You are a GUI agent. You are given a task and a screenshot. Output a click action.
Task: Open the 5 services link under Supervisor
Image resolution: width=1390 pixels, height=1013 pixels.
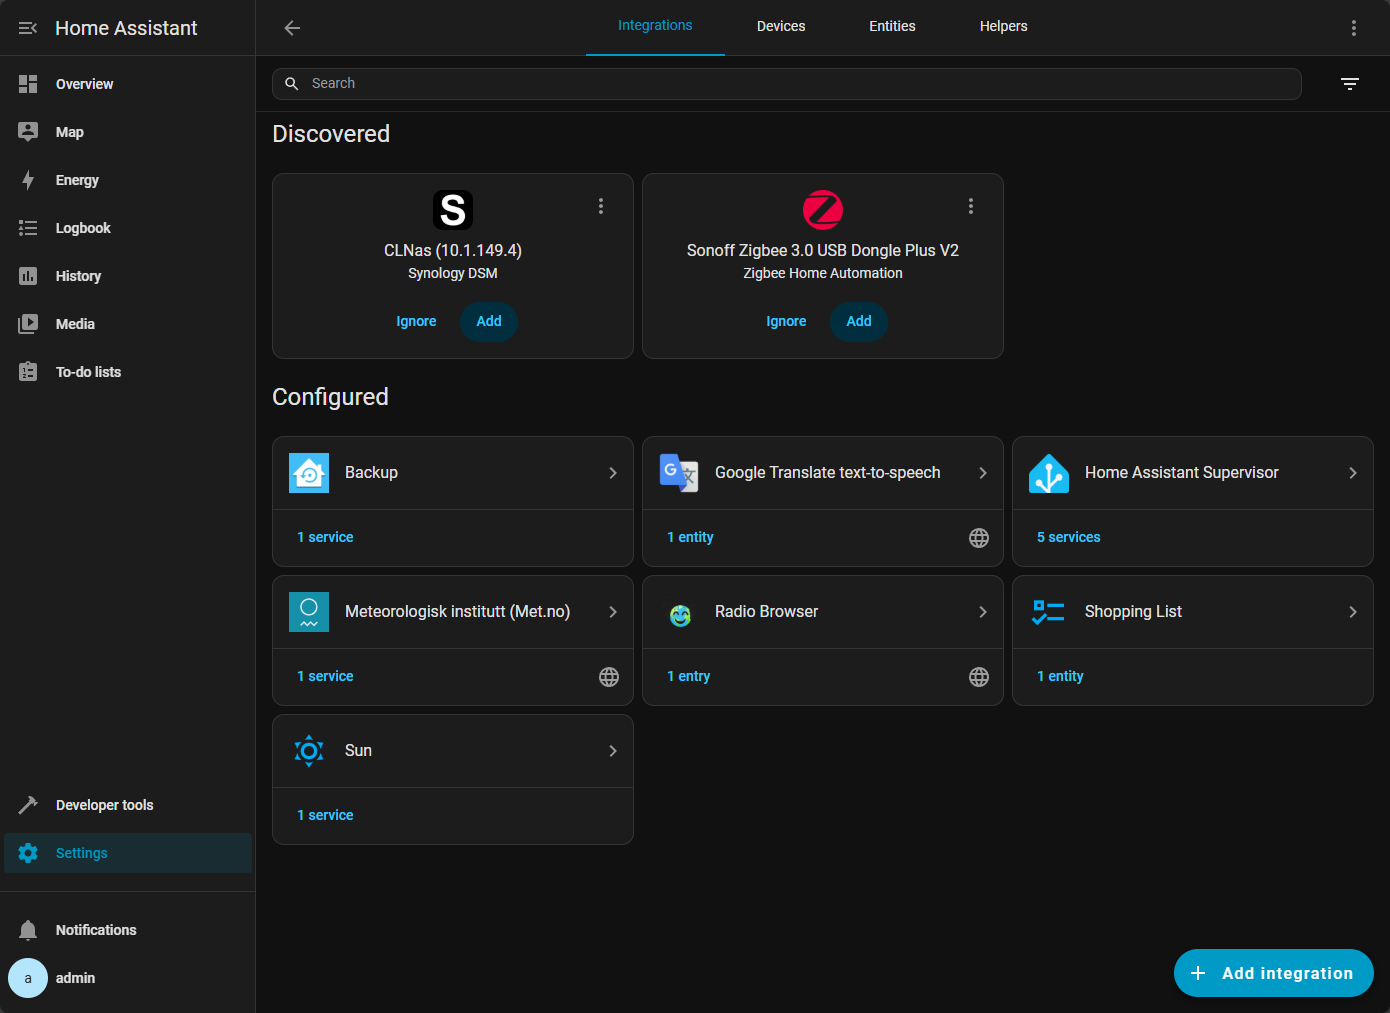[1068, 537]
